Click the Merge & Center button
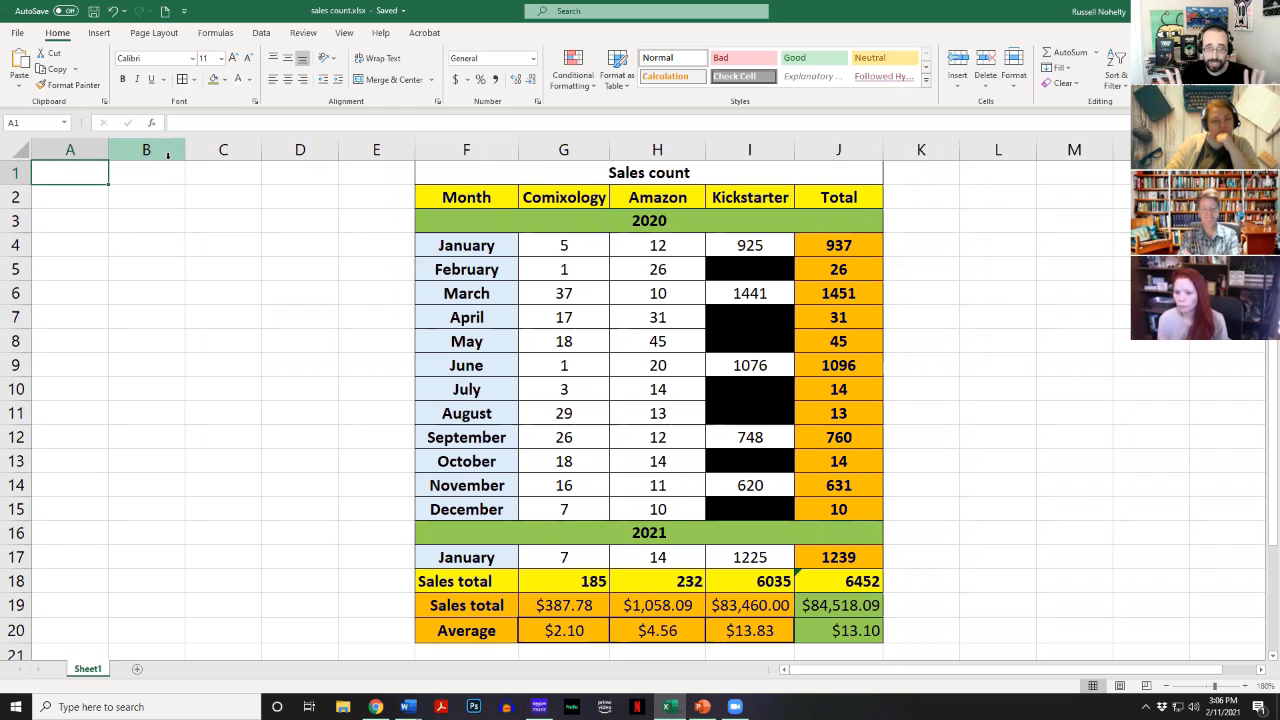This screenshot has width=1280, height=720. point(388,79)
